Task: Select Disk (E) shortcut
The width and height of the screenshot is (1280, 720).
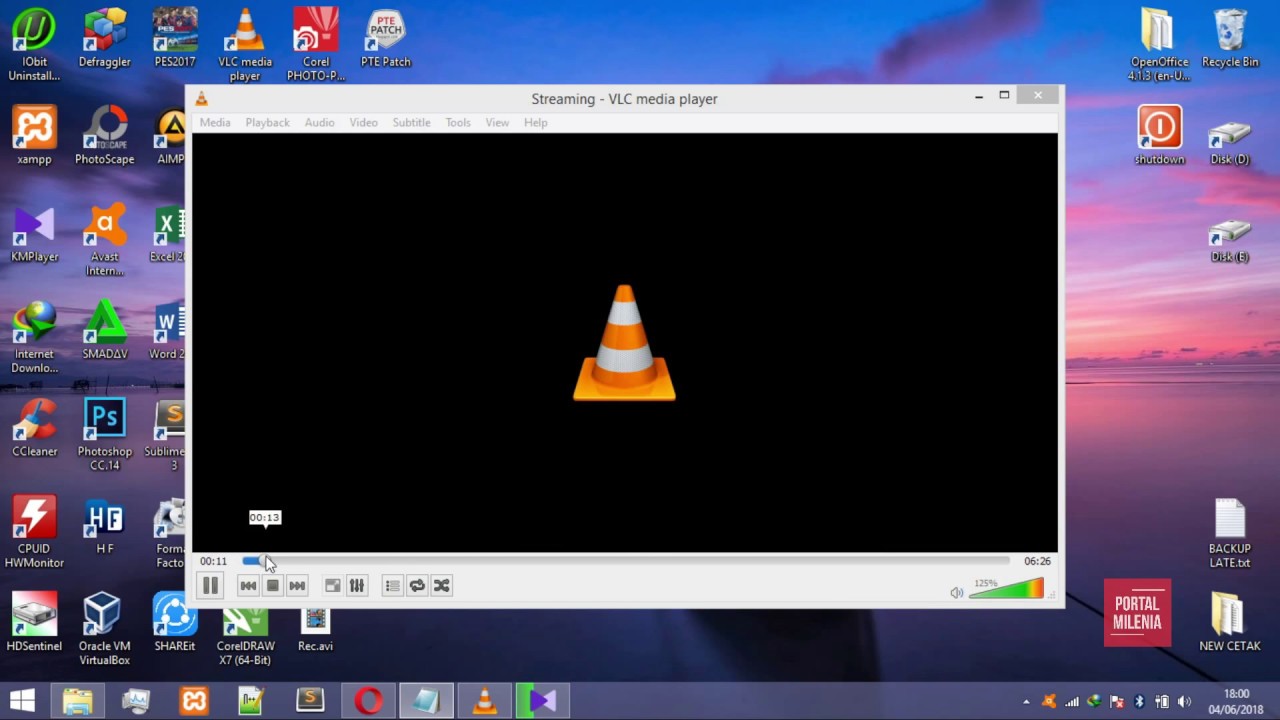Action: pyautogui.click(x=1230, y=240)
